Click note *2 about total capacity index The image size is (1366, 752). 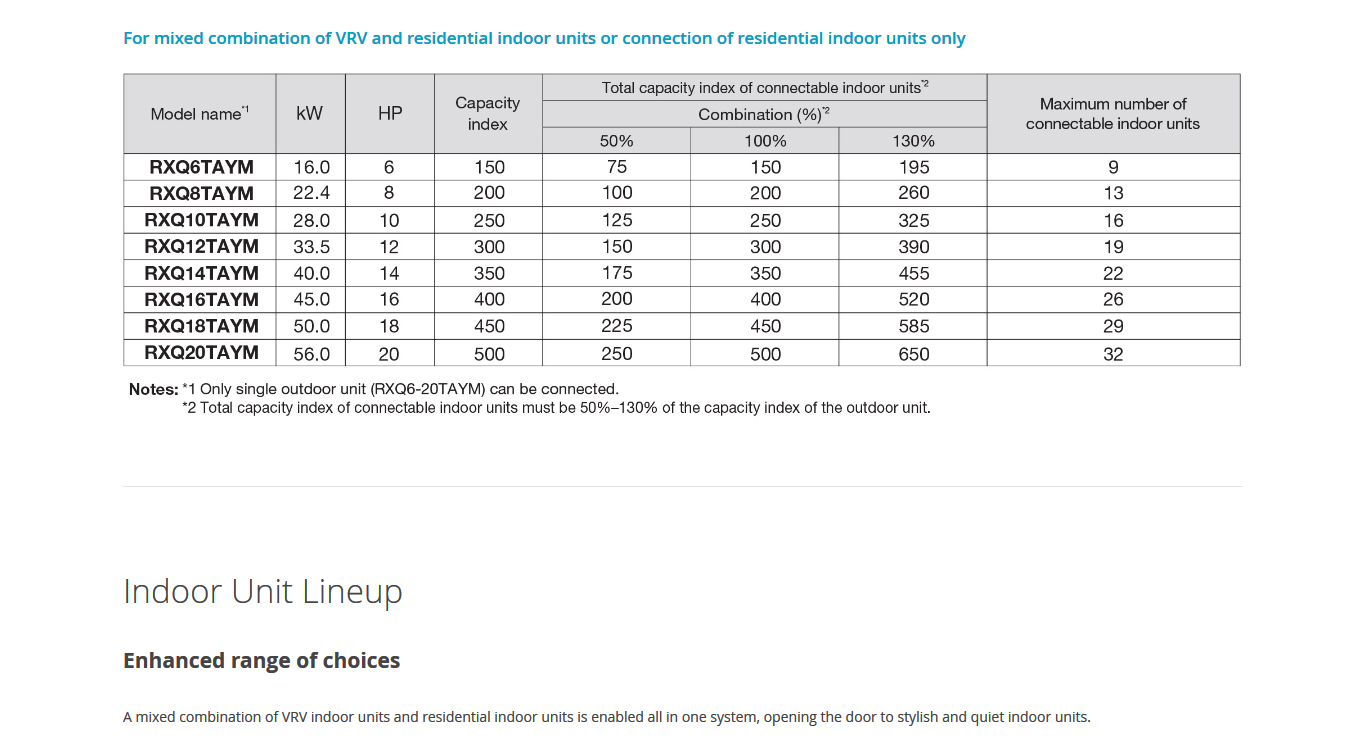556,408
